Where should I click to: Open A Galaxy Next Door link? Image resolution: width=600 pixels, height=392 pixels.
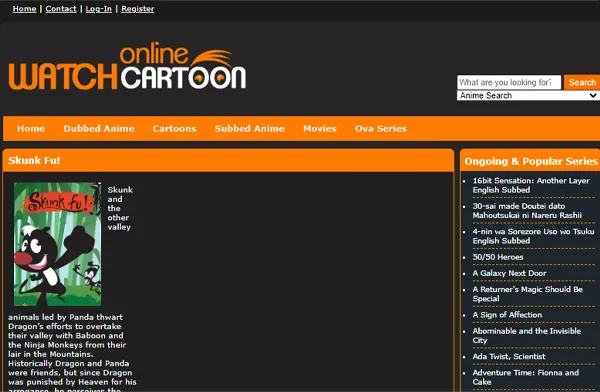[x=509, y=273]
